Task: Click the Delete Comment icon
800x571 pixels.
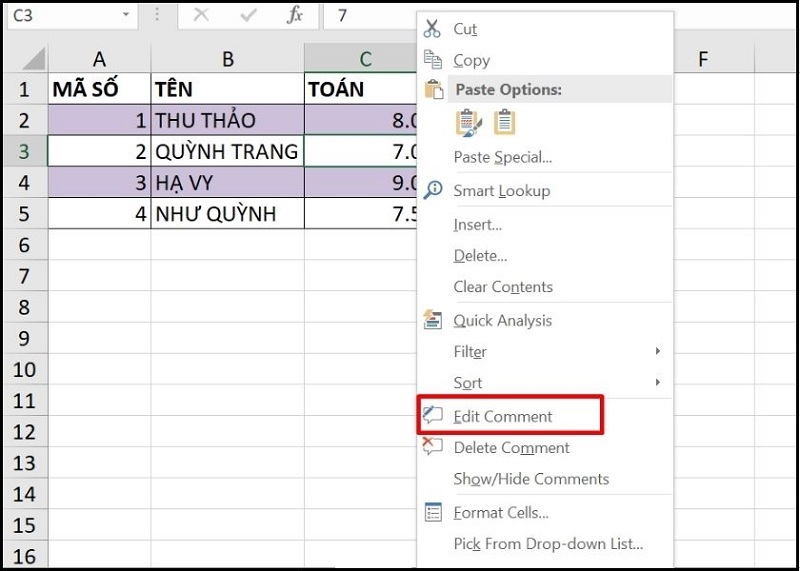Action: click(433, 447)
